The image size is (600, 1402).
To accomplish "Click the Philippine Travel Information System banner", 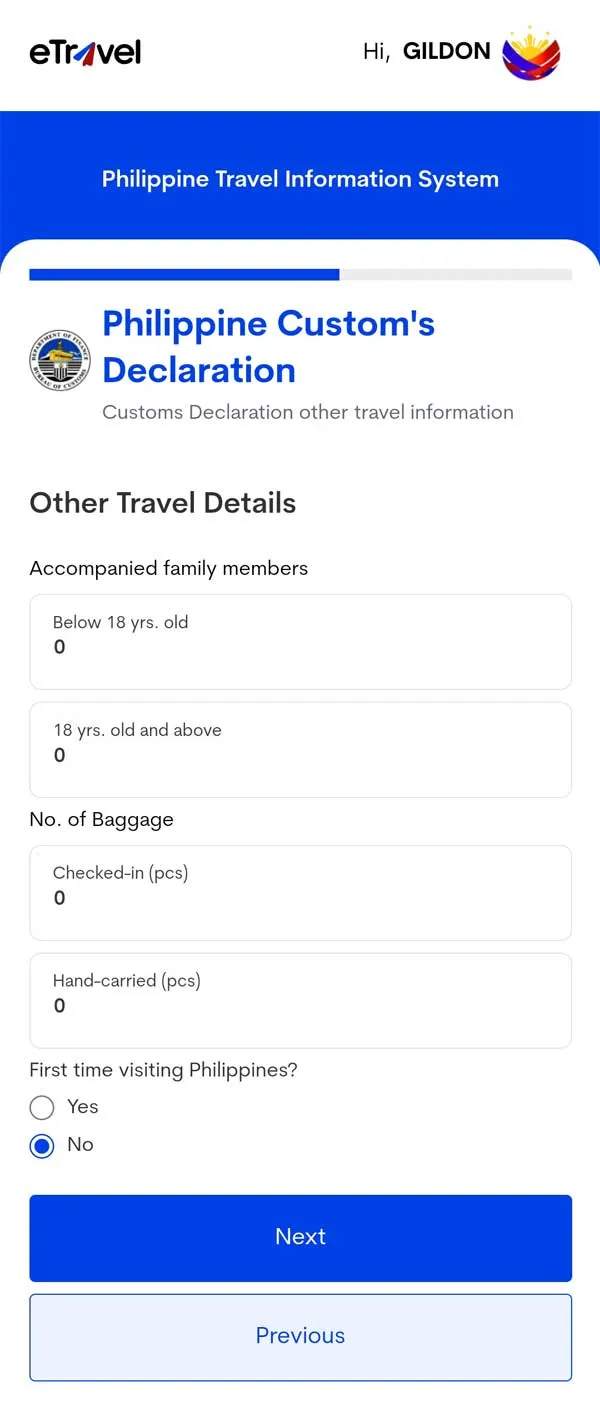I will [300, 179].
